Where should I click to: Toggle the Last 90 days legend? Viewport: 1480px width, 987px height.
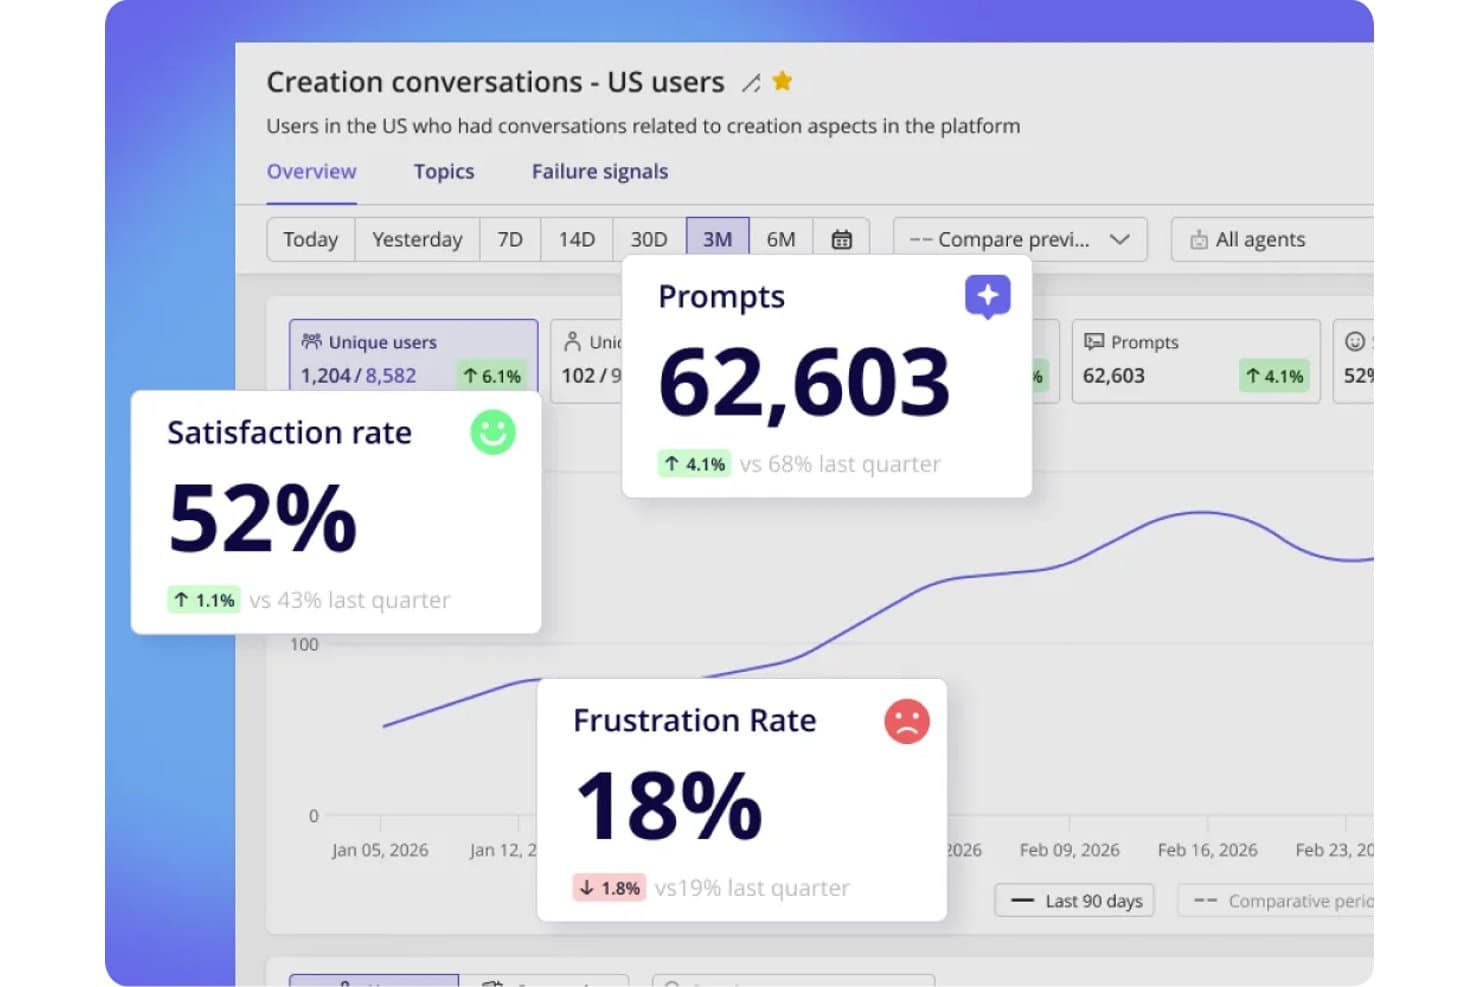1075,901
